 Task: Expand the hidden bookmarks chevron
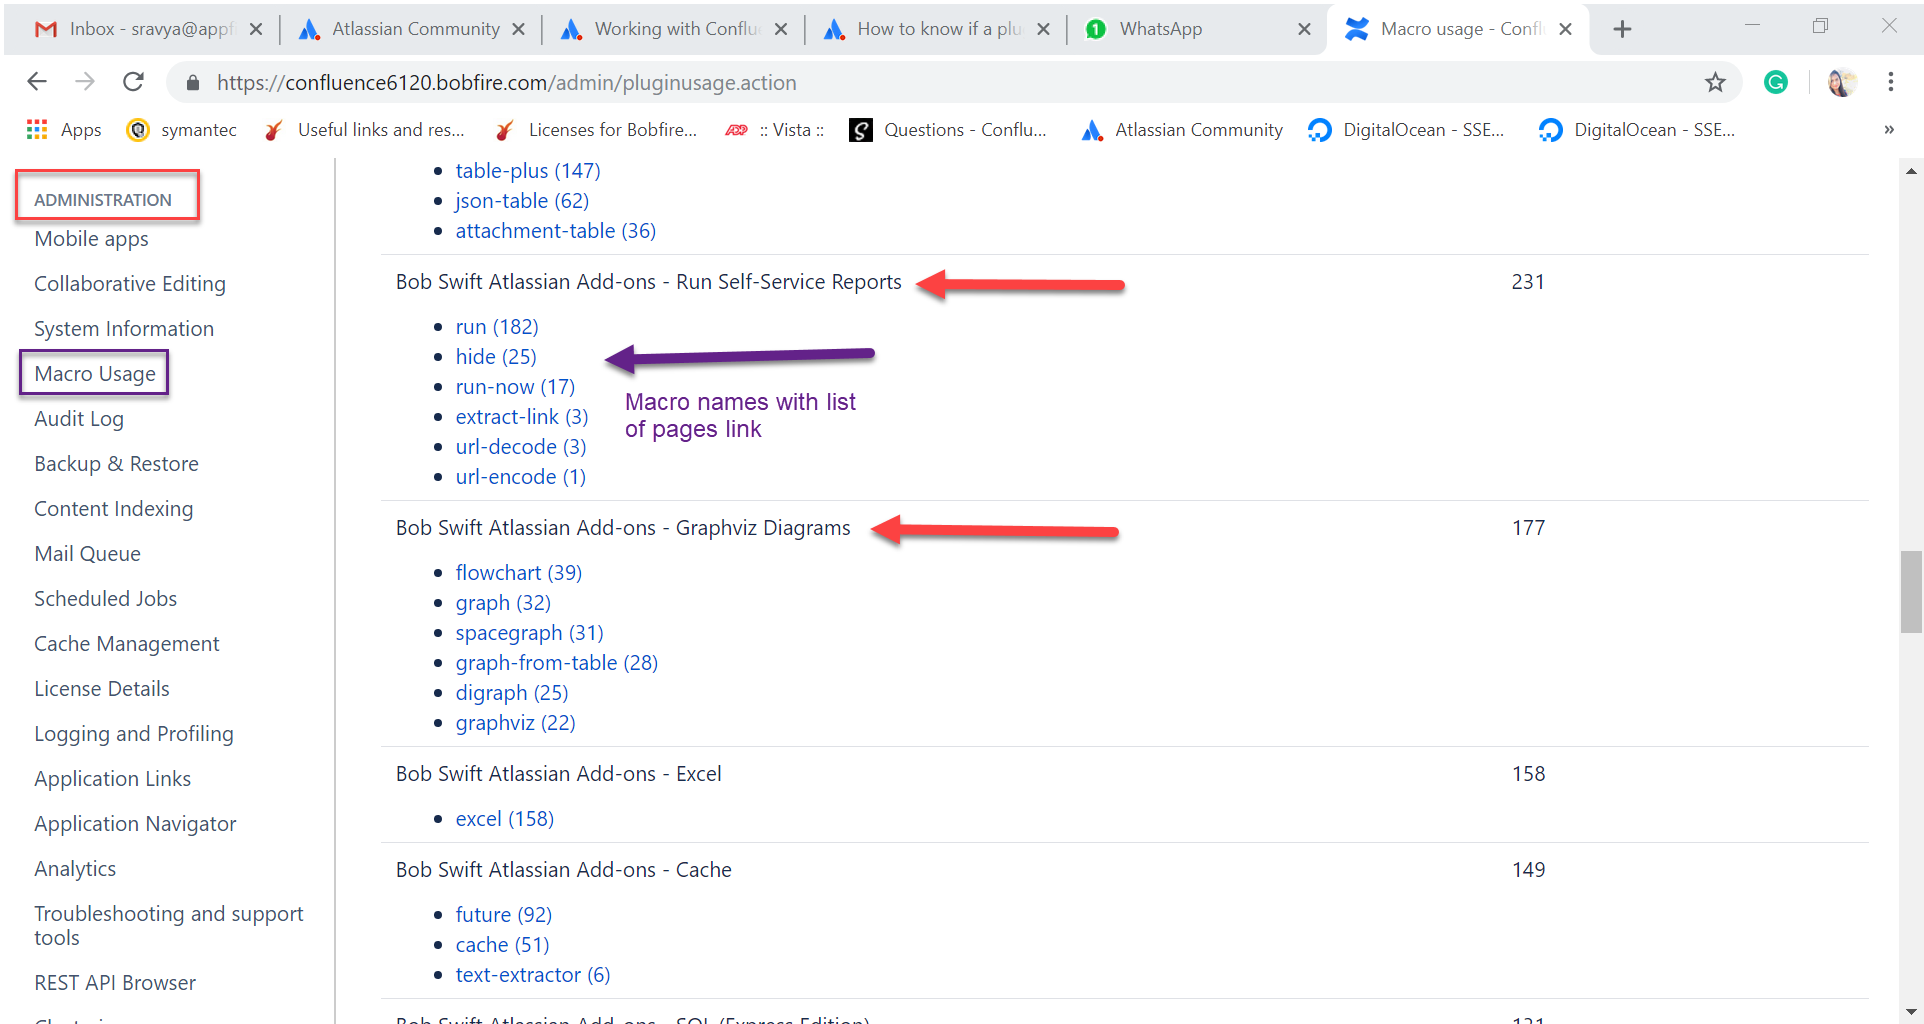[1889, 129]
